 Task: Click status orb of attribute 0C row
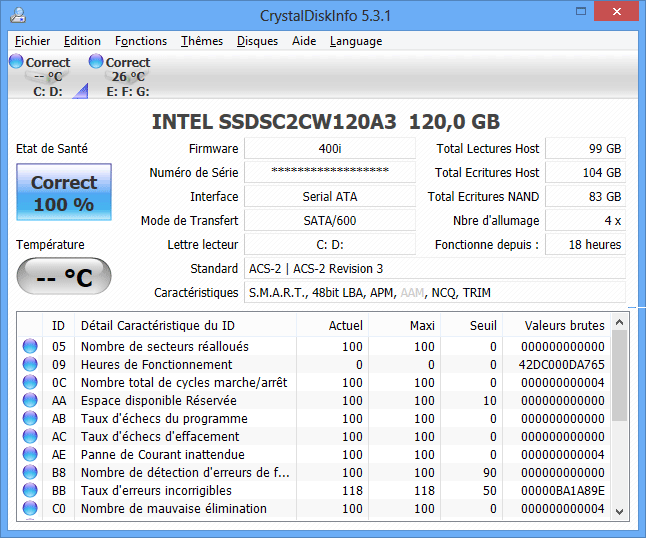(30, 382)
